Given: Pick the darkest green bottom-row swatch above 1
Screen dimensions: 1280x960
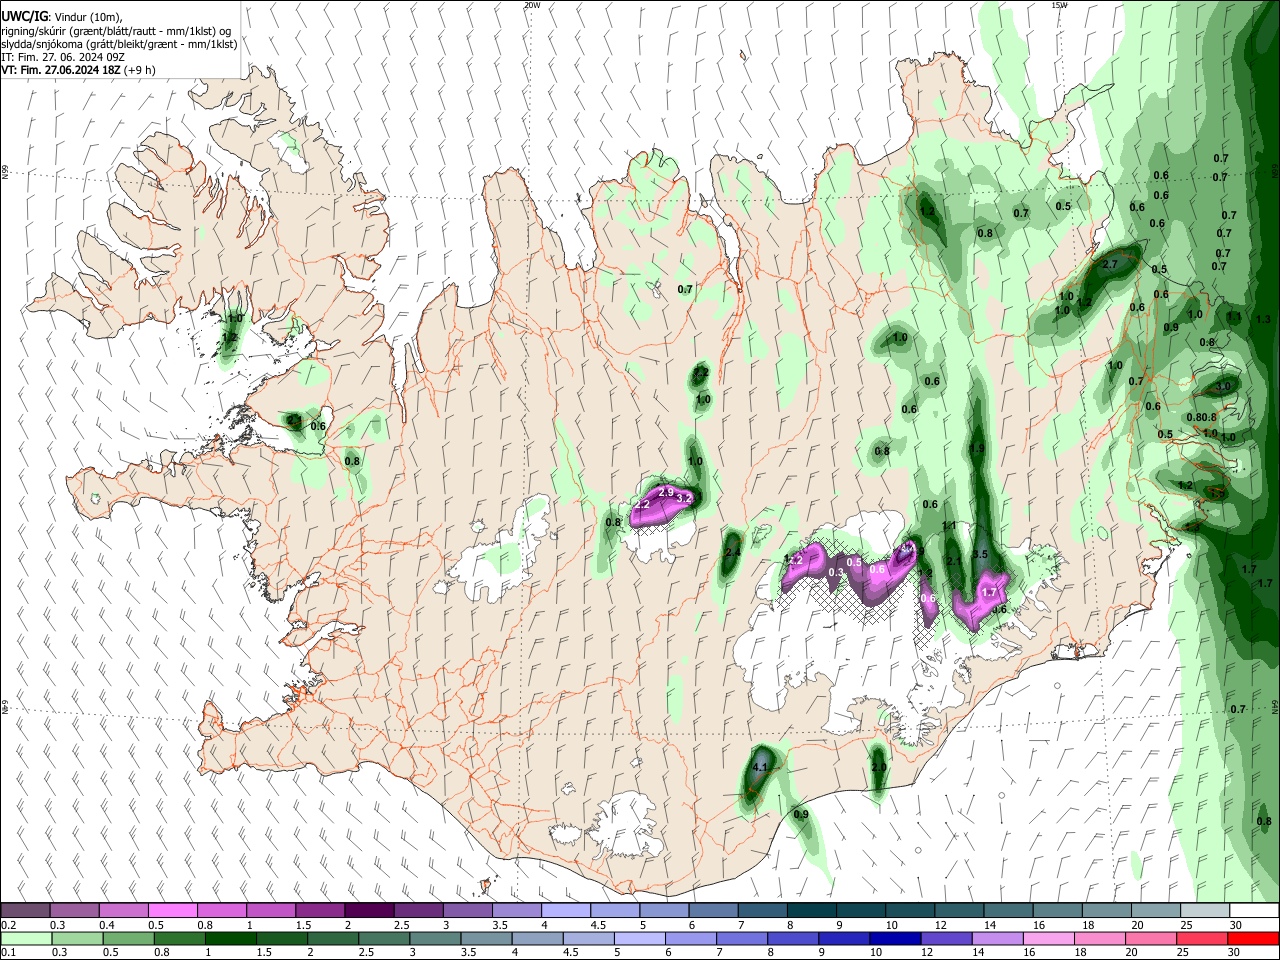Looking at the screenshot, I should [x=230, y=938].
